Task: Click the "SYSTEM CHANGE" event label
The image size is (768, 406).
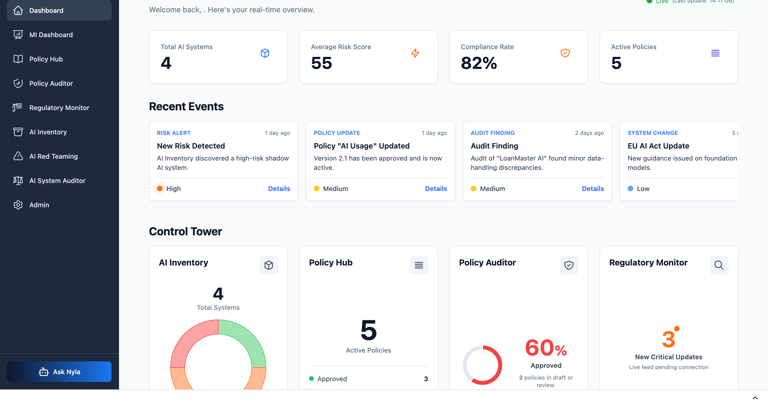Action: [653, 133]
